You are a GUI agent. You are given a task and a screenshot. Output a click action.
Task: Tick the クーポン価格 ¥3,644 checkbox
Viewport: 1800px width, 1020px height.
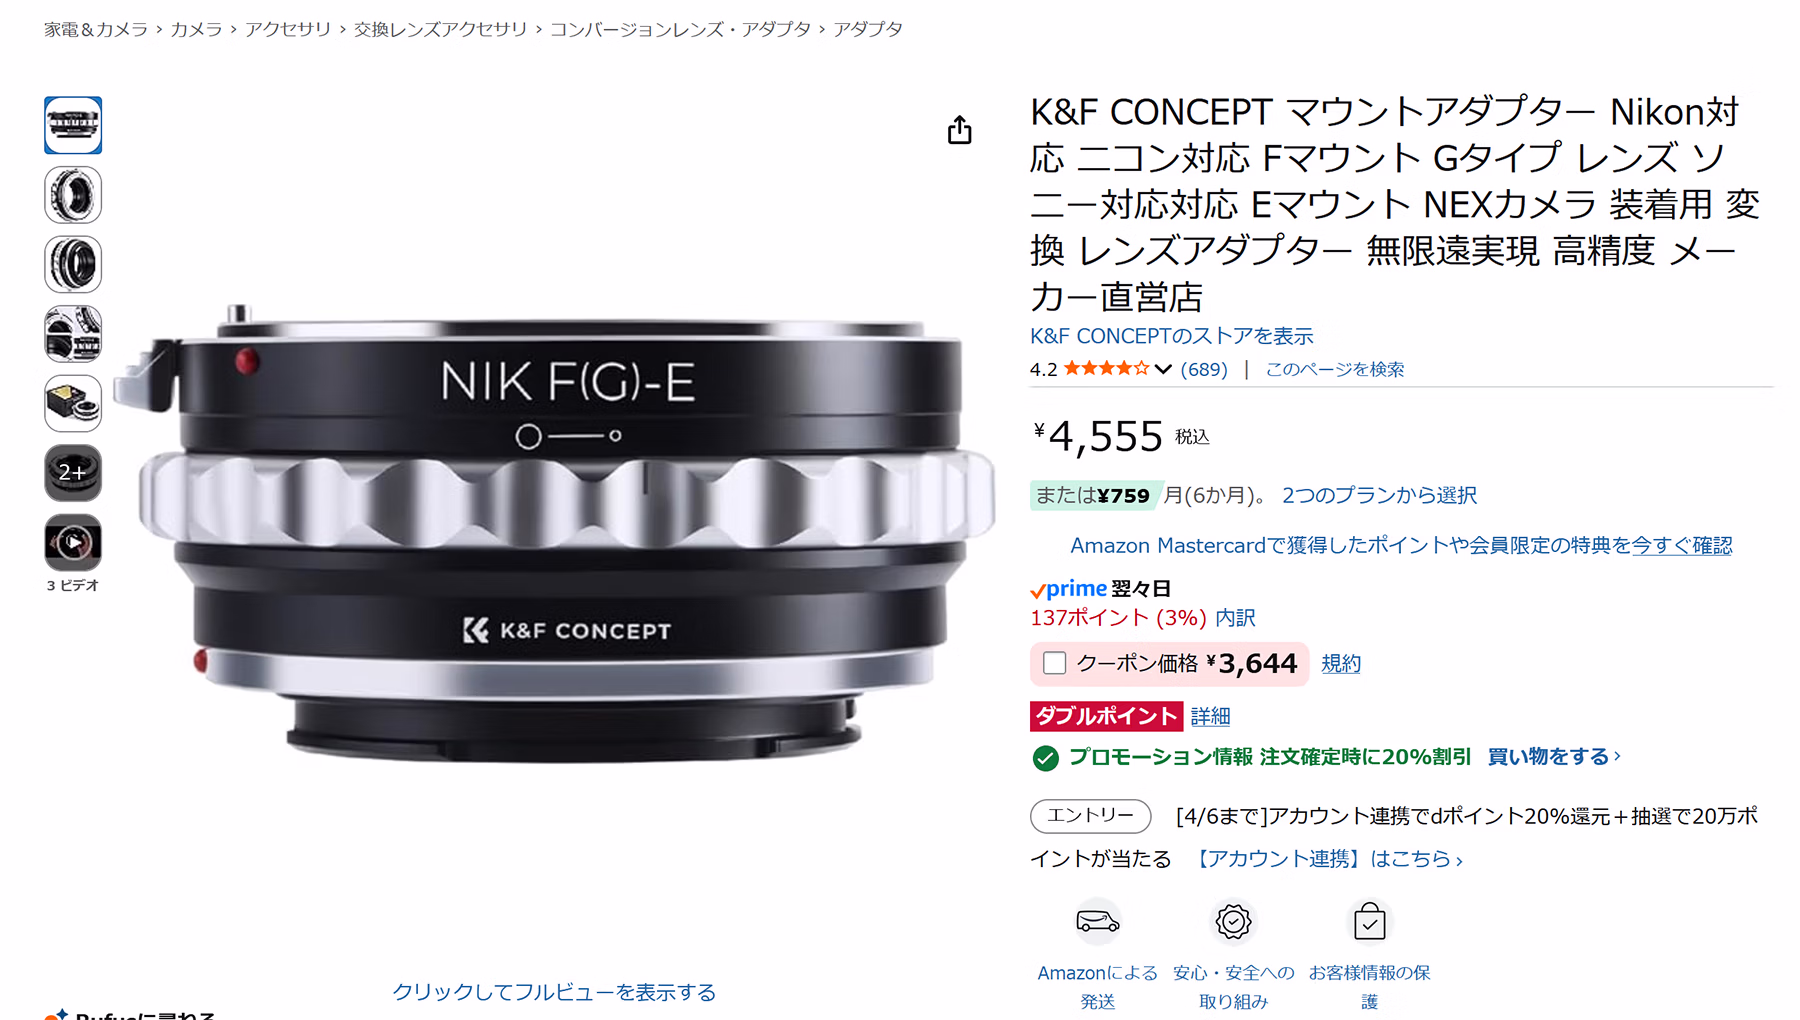[x=1054, y=663]
